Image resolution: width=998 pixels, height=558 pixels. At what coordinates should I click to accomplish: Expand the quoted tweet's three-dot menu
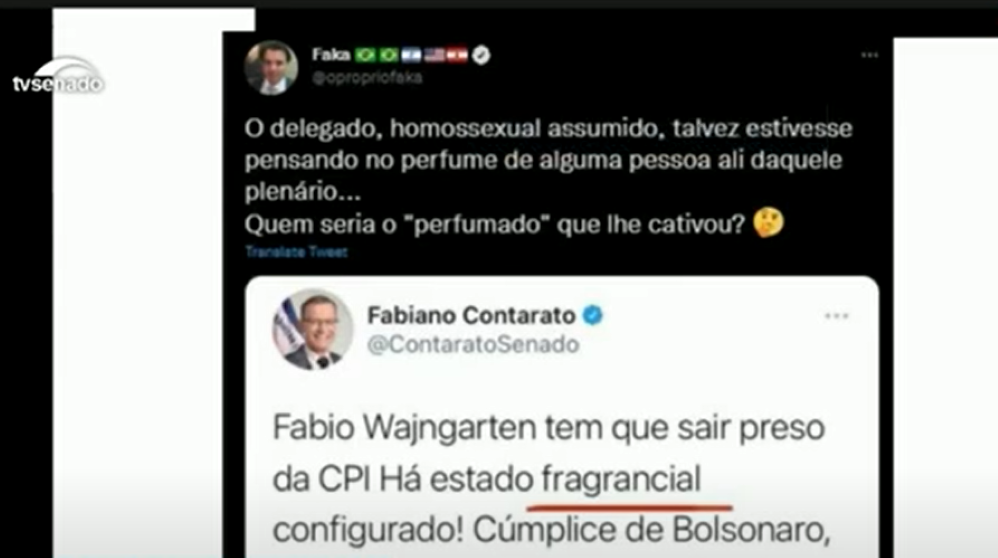pyautogui.click(x=836, y=316)
